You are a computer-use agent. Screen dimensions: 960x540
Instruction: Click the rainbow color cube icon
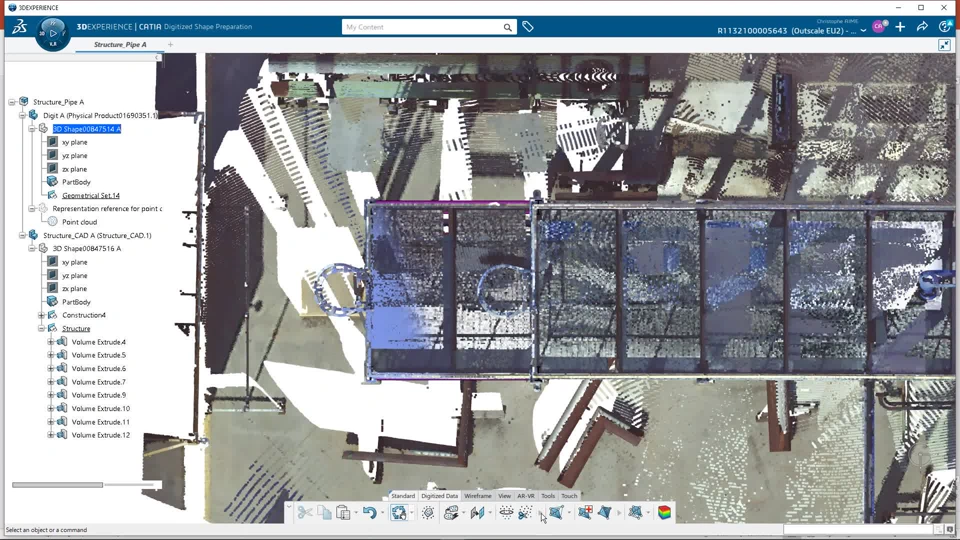click(x=664, y=512)
